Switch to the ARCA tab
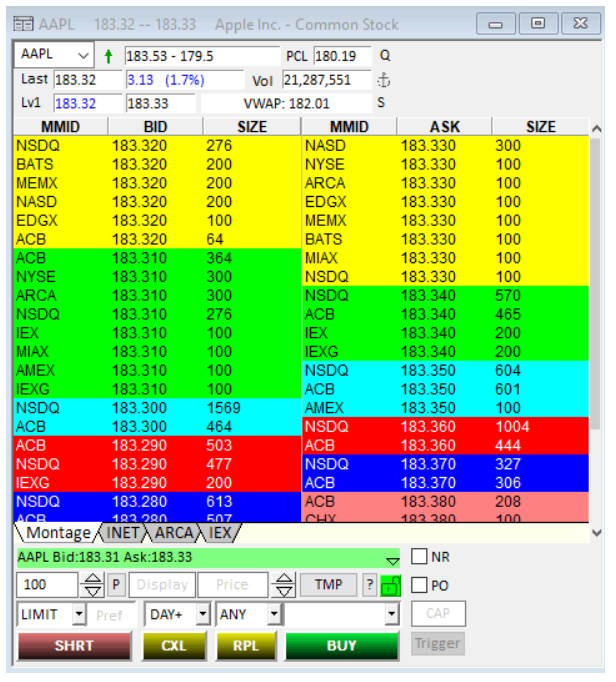This screenshot has height=682, width=616. click(174, 533)
